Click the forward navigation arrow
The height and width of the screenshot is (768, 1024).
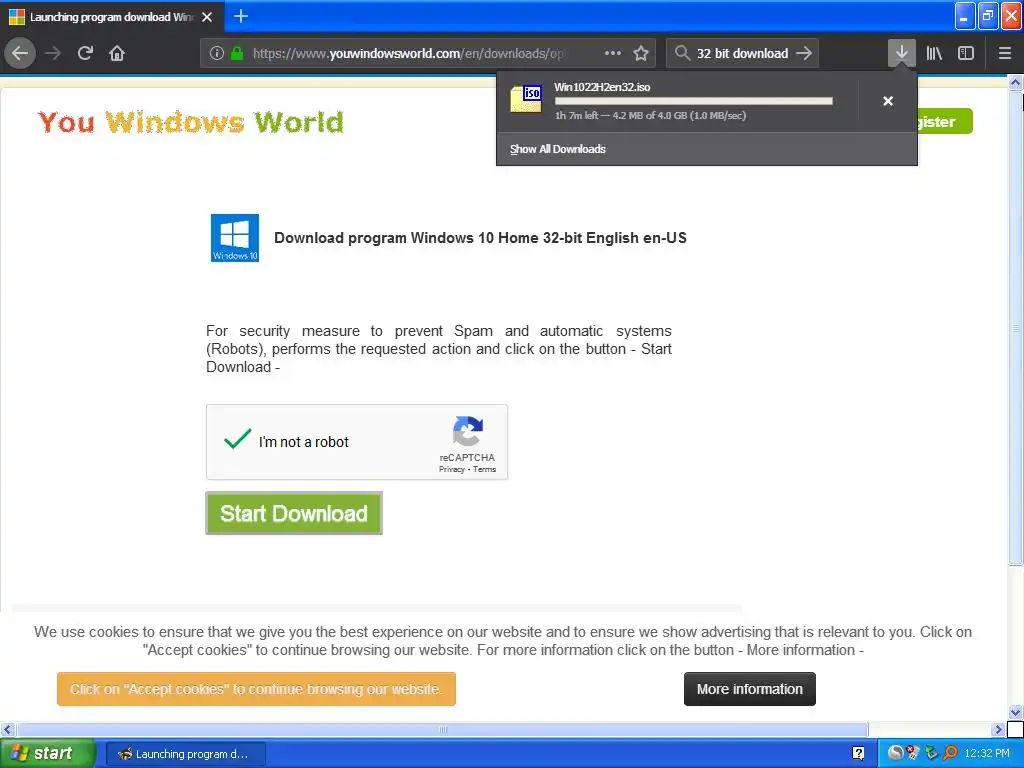(x=53, y=53)
